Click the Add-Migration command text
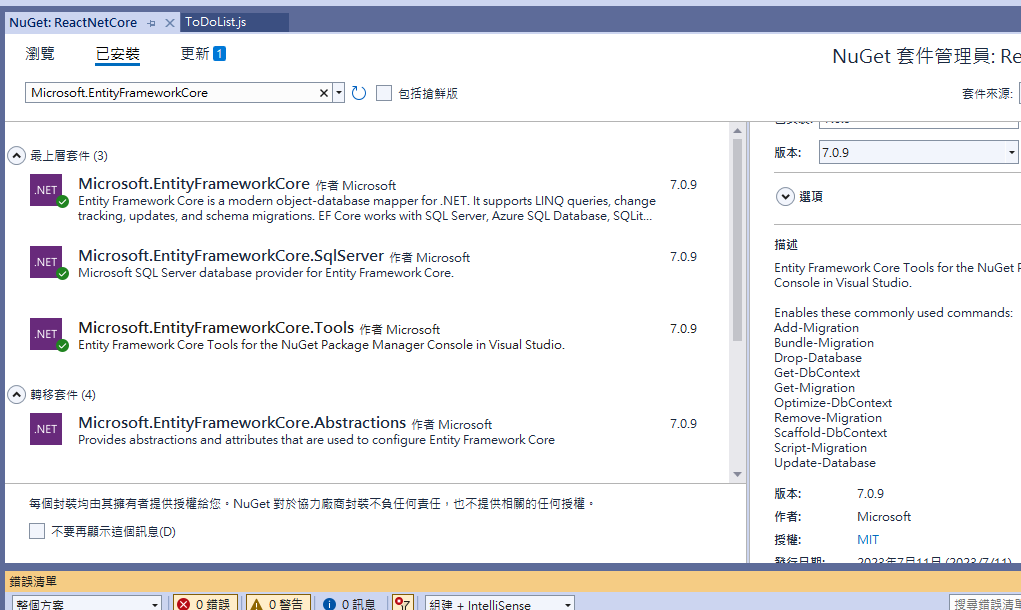 (x=817, y=328)
